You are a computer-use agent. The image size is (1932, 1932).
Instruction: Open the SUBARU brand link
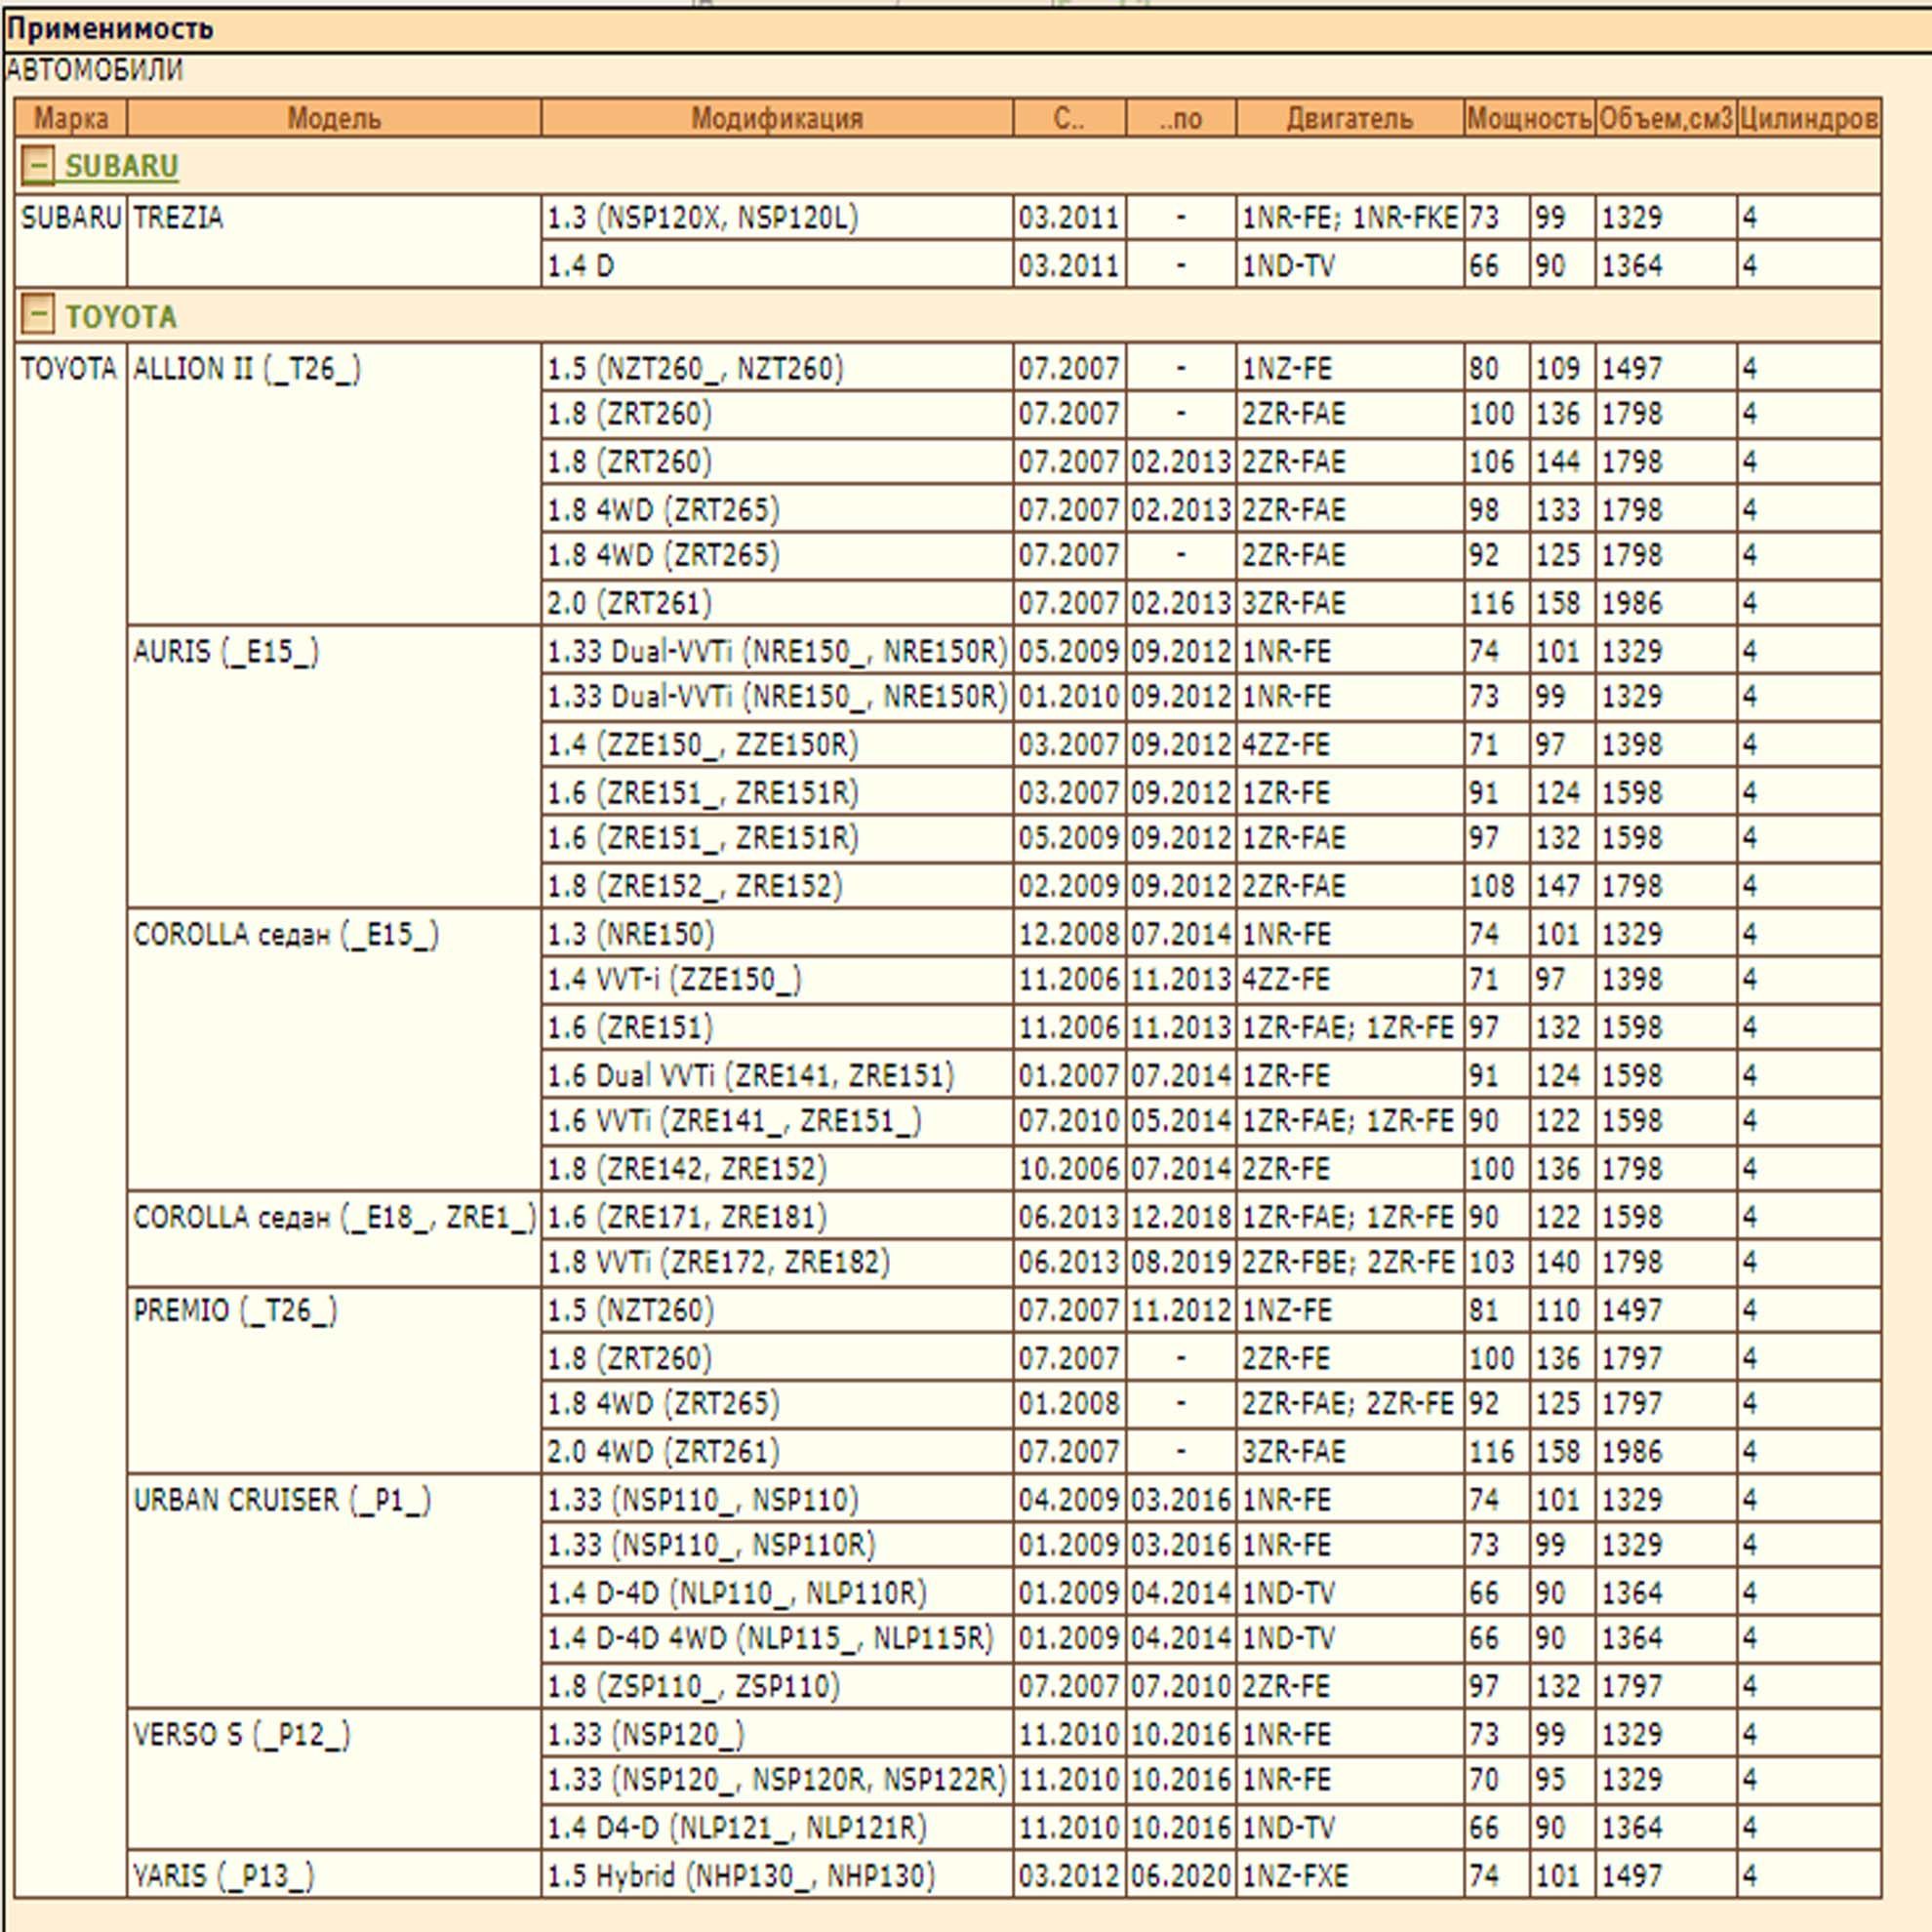(x=121, y=166)
